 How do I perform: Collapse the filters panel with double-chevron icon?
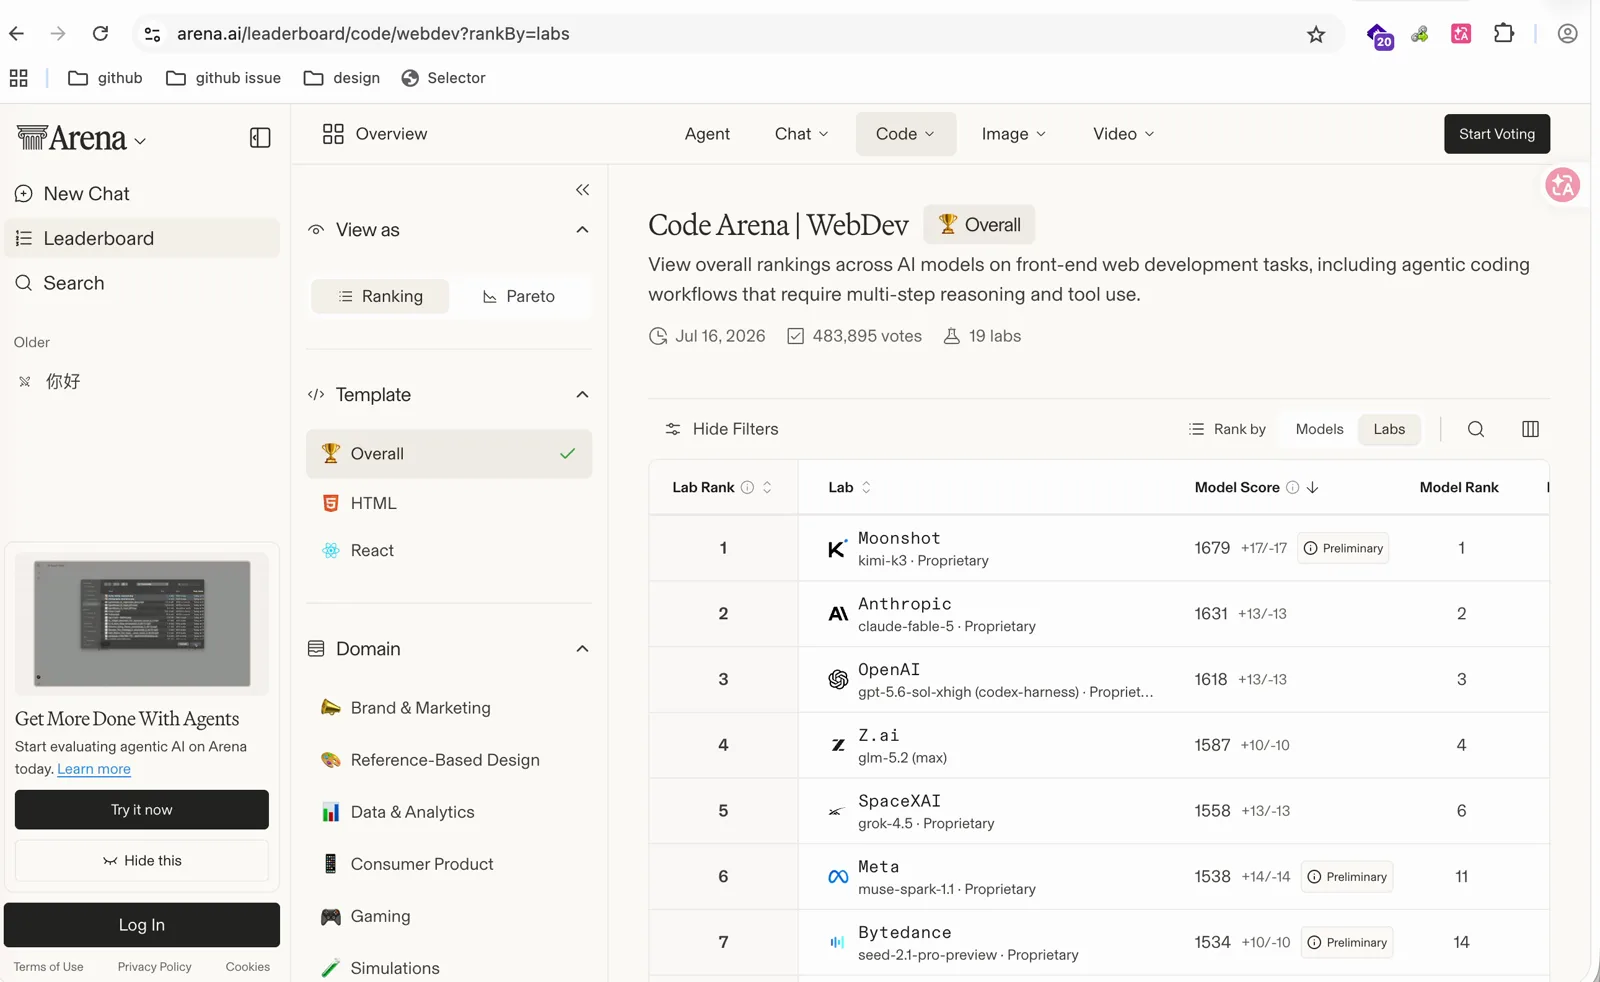coord(582,190)
